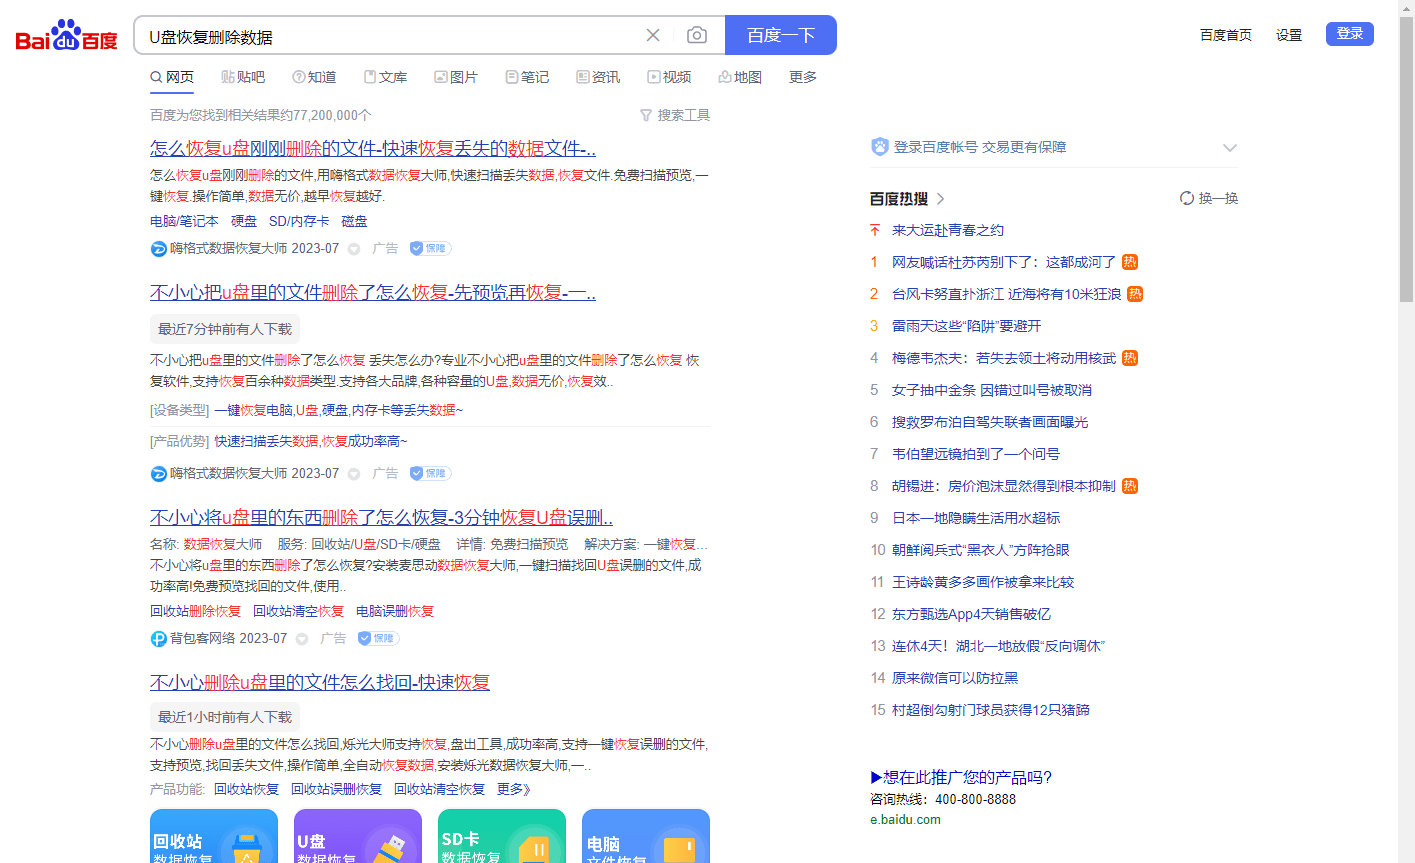This screenshot has width=1415, height=863.
Task: Click the 登录 button
Action: click(1349, 34)
